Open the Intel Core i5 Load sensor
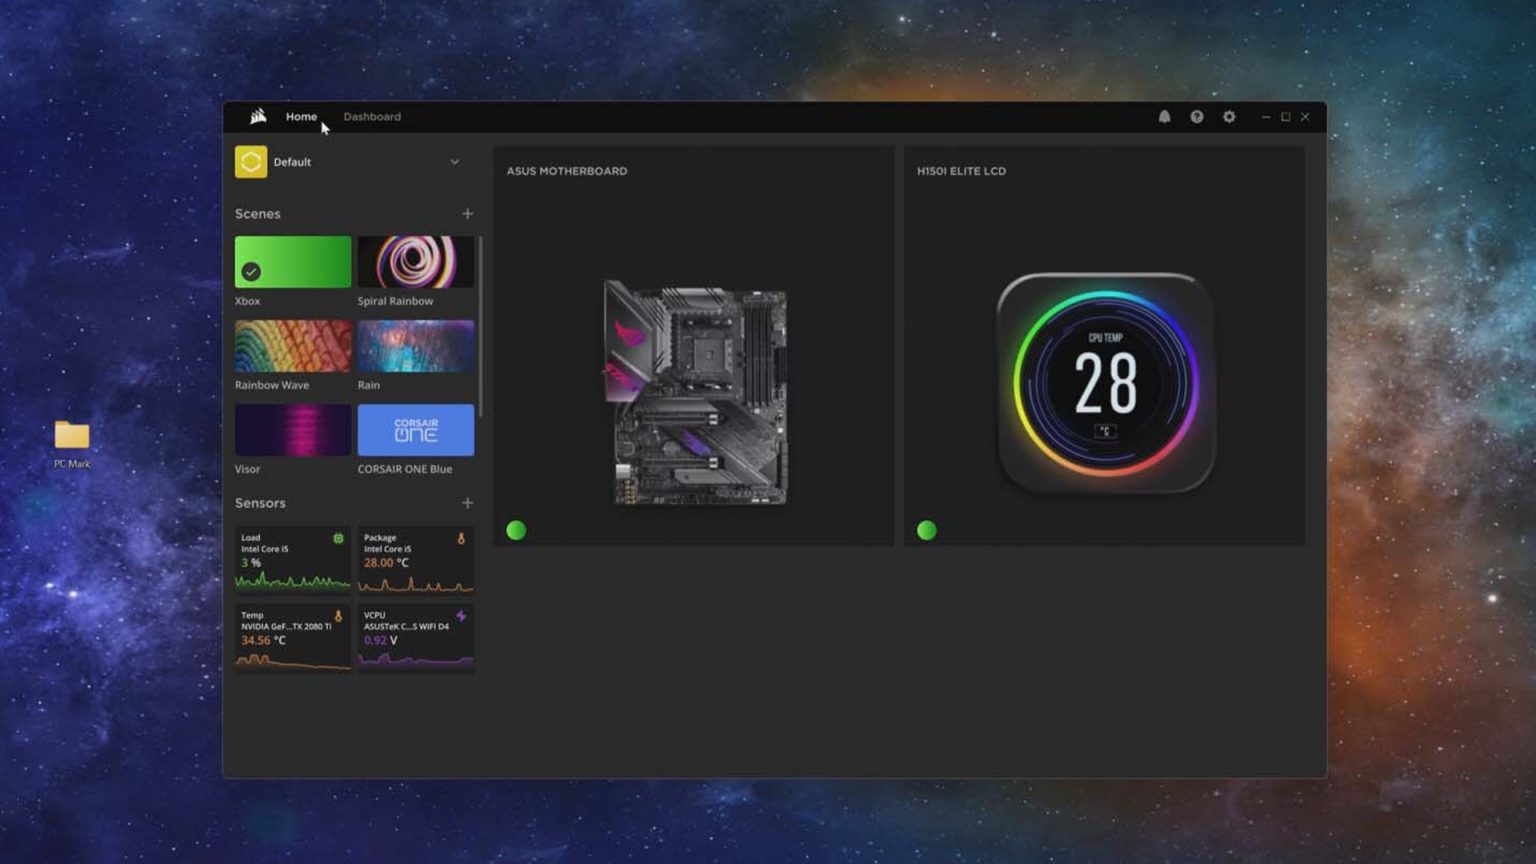1536x864 pixels. pos(293,560)
